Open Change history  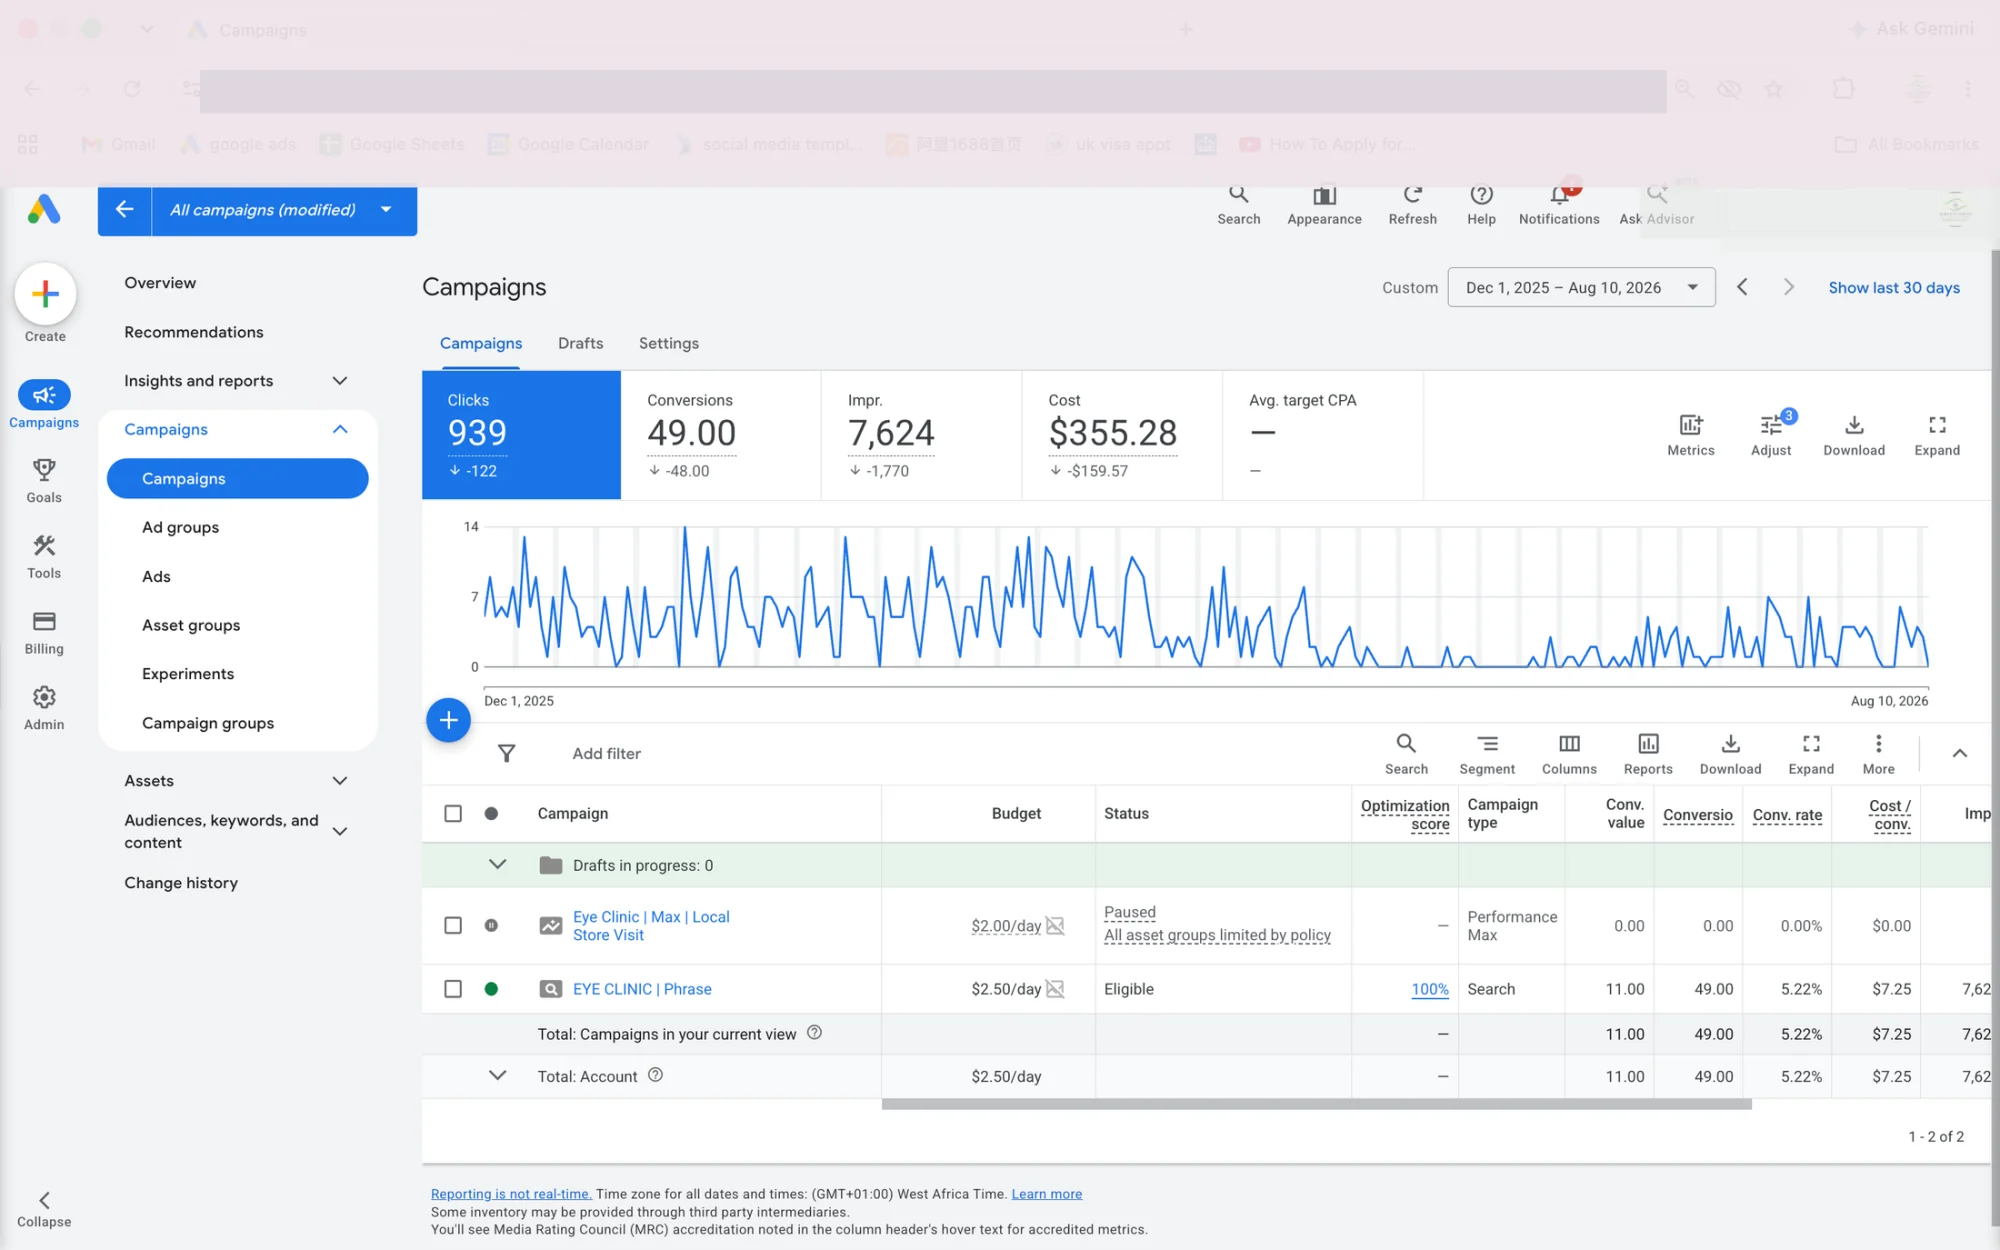tap(181, 883)
